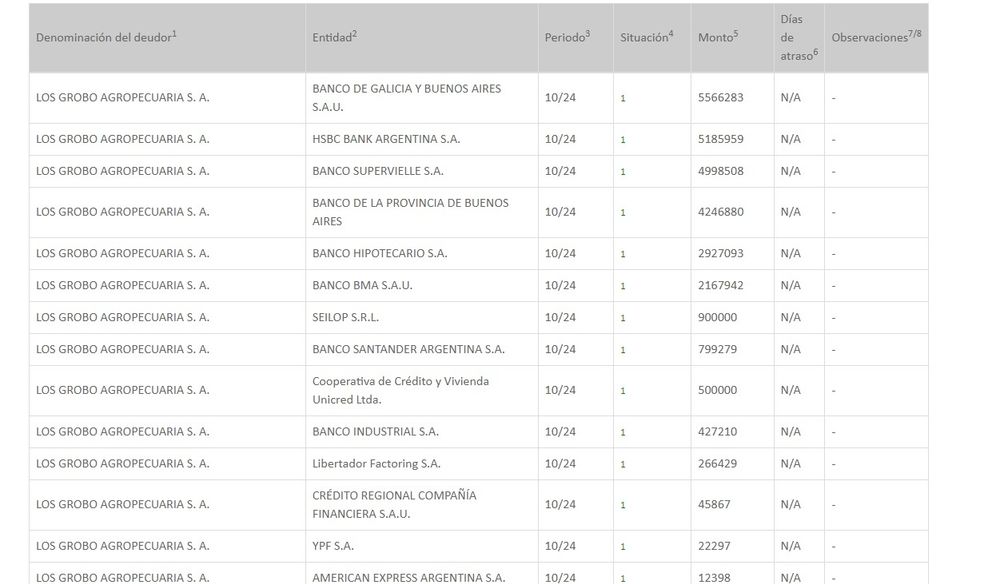The height and width of the screenshot is (584, 1000).
Task: Click the amount 4998508
Action: pos(721,171)
